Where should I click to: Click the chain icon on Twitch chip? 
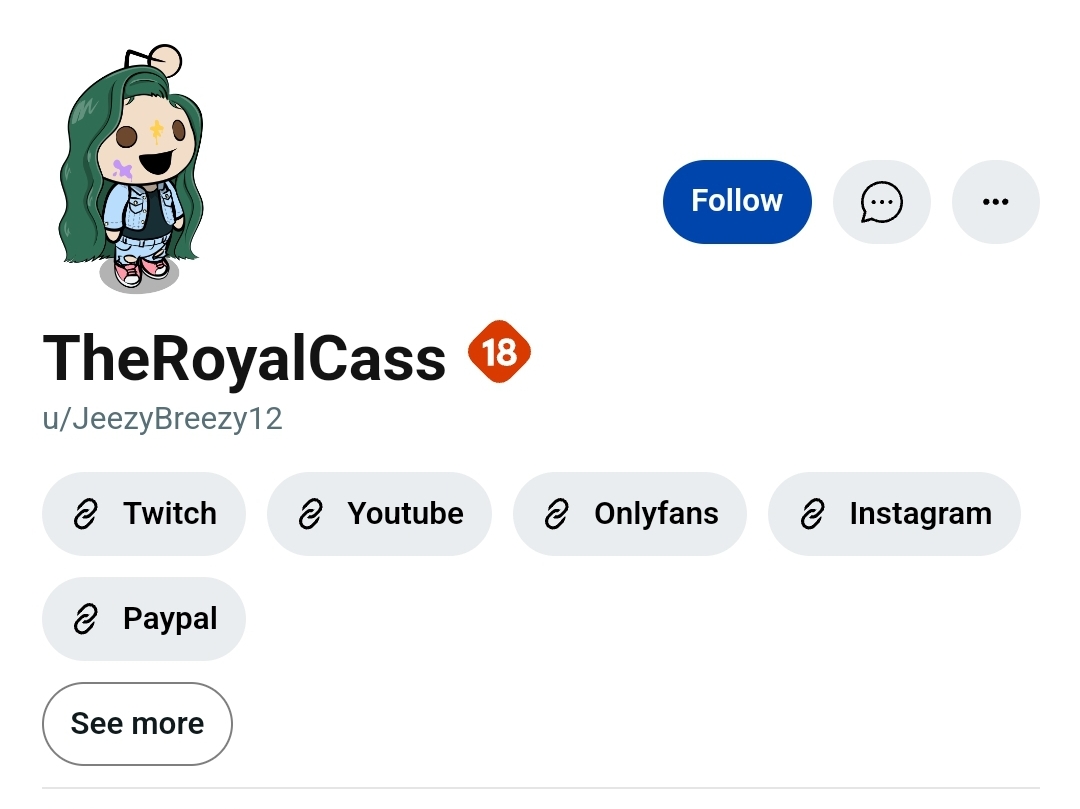point(86,514)
